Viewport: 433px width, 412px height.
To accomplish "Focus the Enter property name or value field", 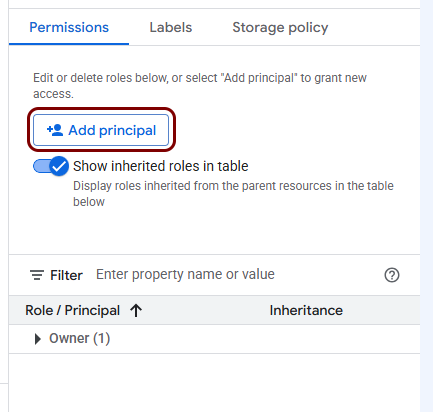I will (233, 275).
